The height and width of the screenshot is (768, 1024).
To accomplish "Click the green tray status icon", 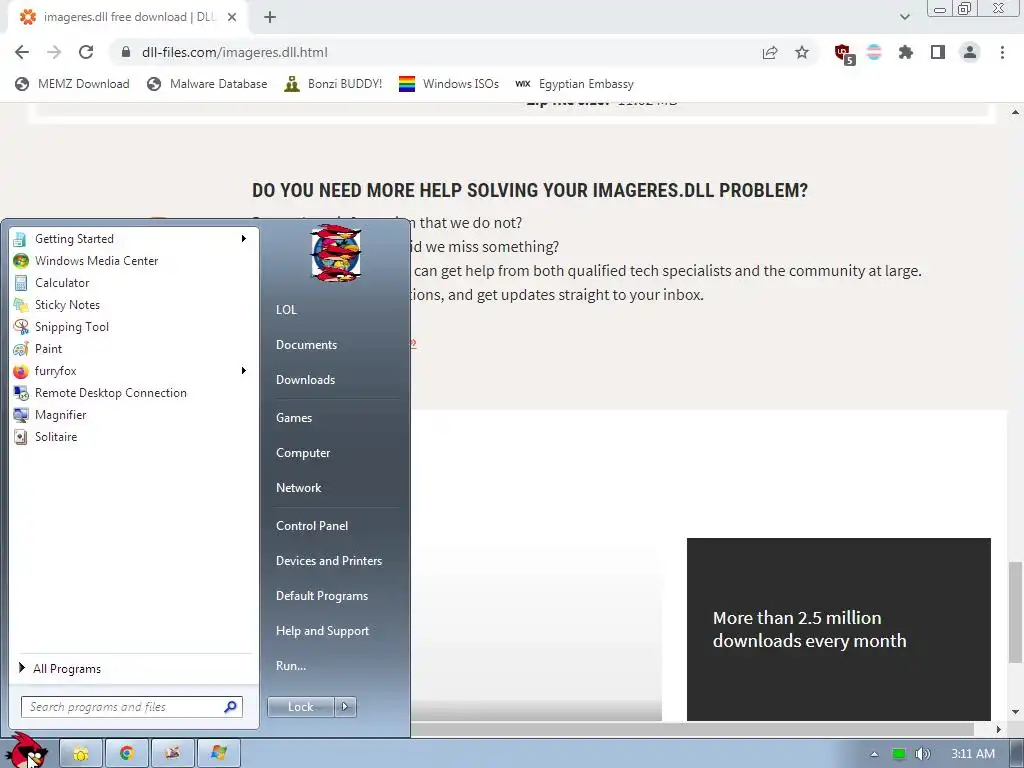I will (899, 754).
